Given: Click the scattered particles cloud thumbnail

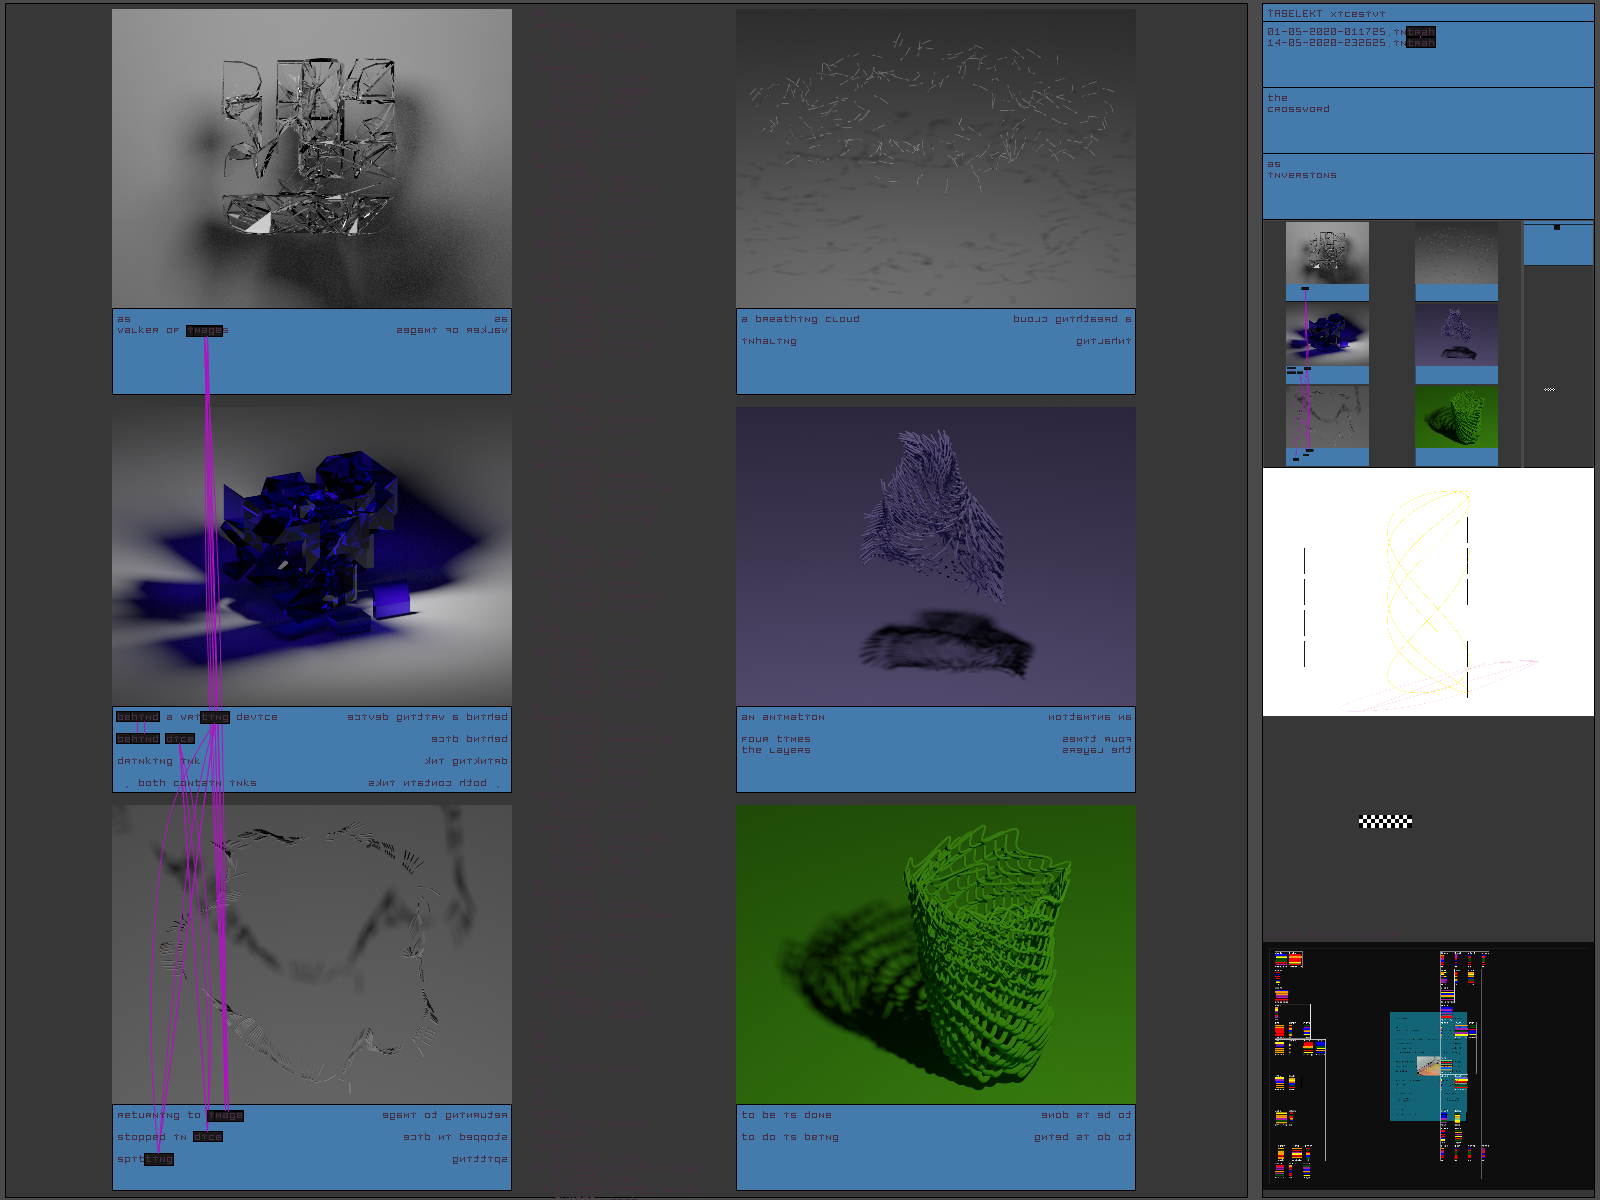Looking at the screenshot, I should pos(1456,253).
